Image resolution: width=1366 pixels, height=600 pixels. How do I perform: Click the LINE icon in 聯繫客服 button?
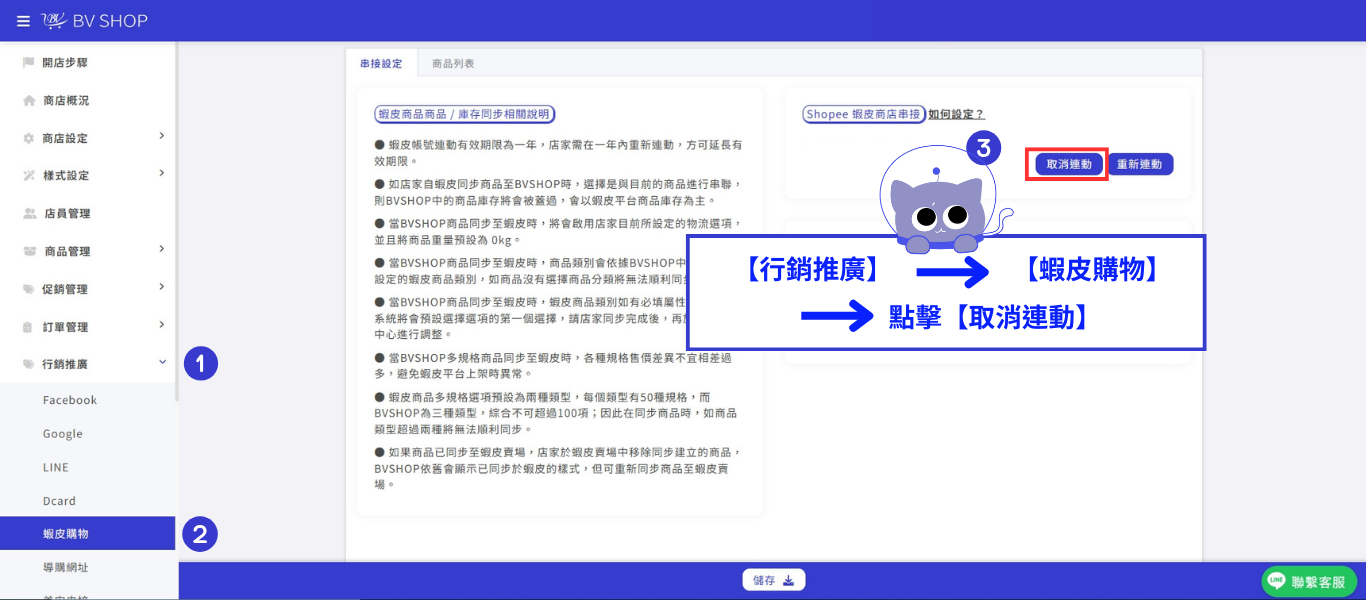point(1276,581)
